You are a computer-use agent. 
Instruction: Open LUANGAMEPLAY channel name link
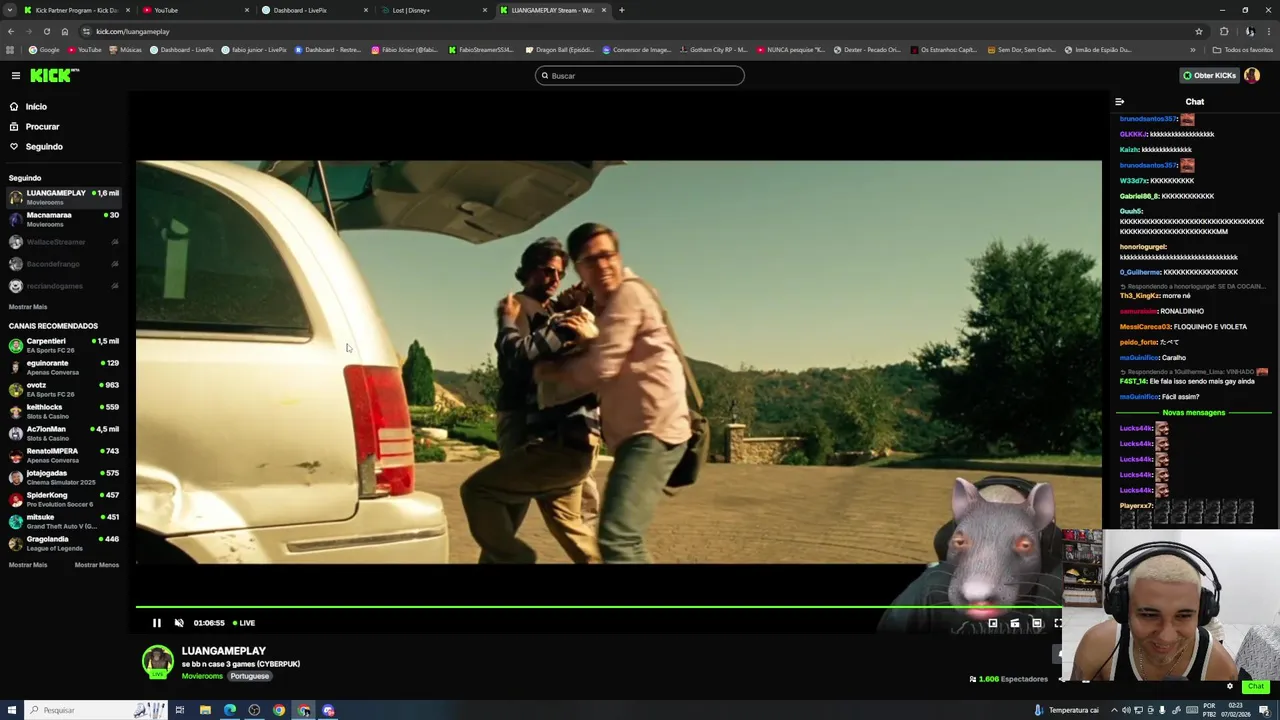223,651
